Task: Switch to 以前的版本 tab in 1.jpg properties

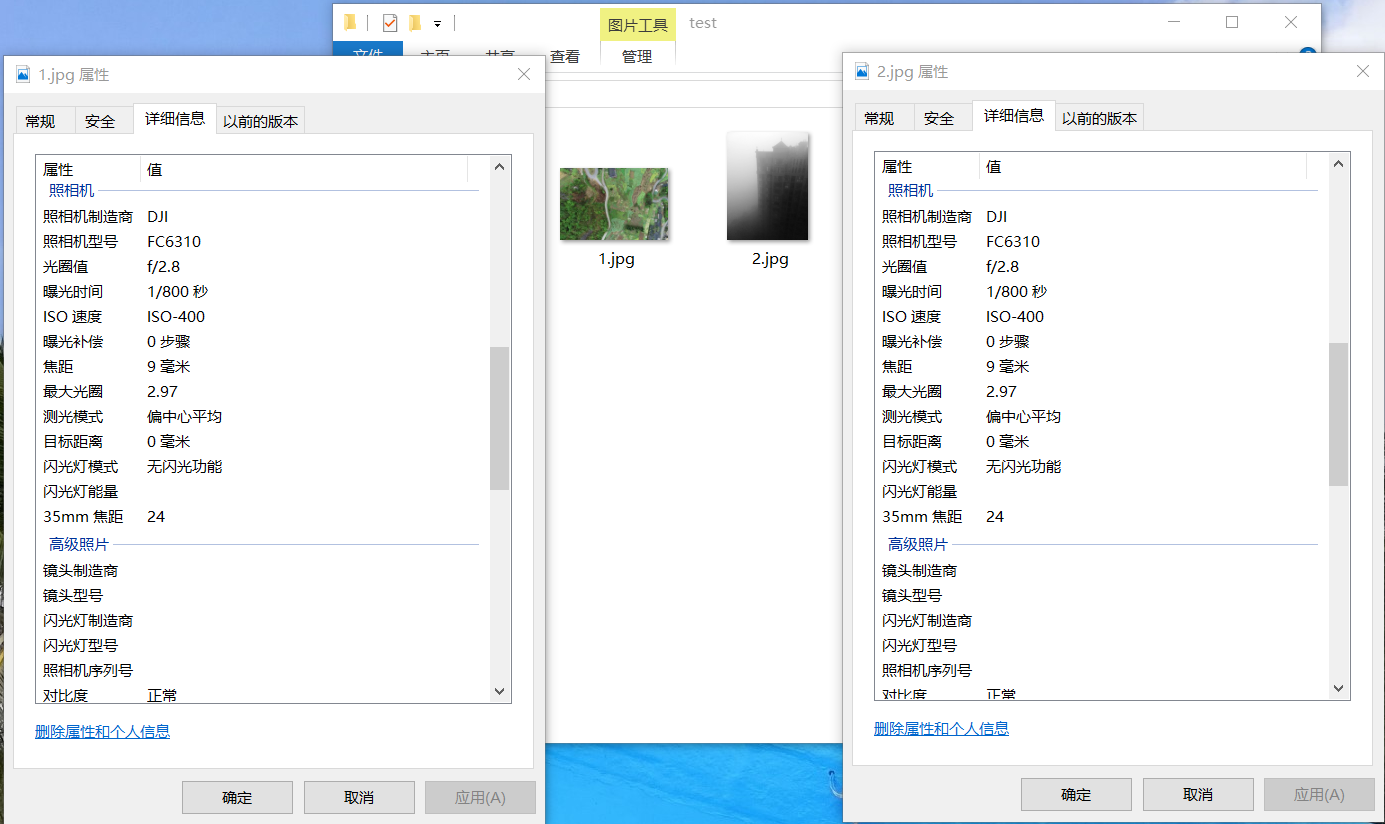Action: [x=259, y=119]
